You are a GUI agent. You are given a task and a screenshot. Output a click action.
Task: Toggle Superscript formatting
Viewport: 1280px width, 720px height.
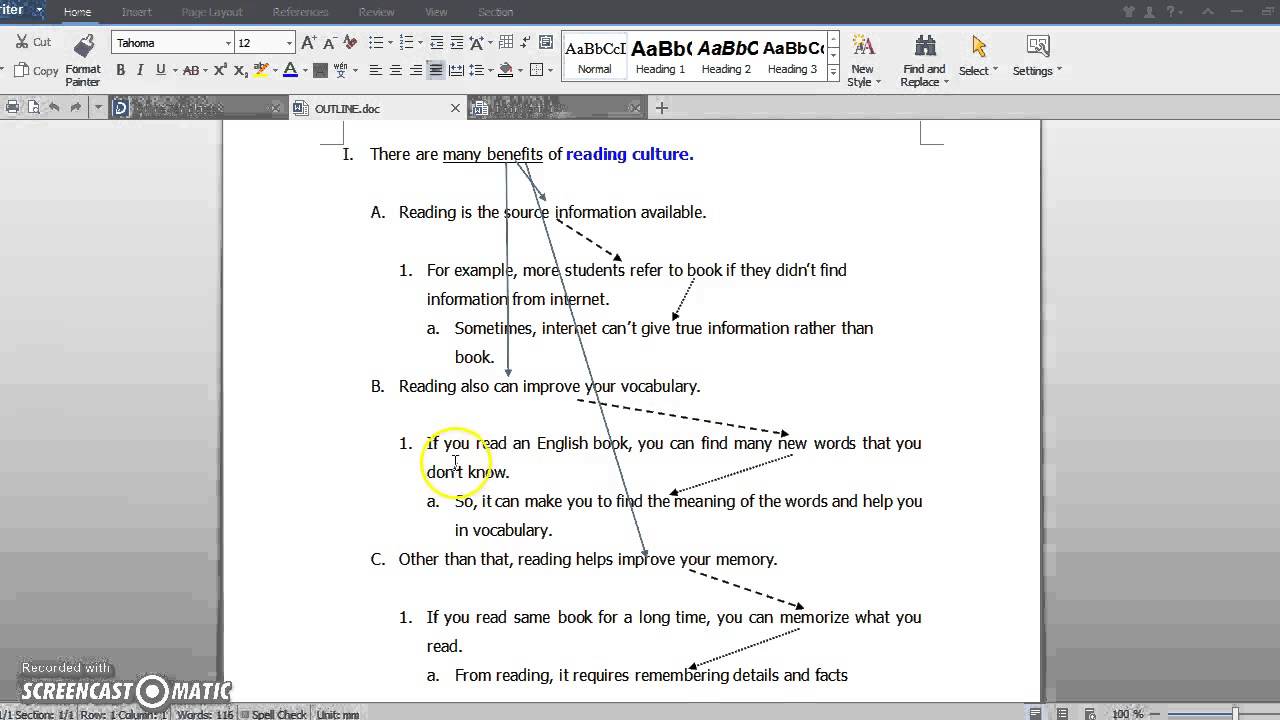(x=221, y=70)
